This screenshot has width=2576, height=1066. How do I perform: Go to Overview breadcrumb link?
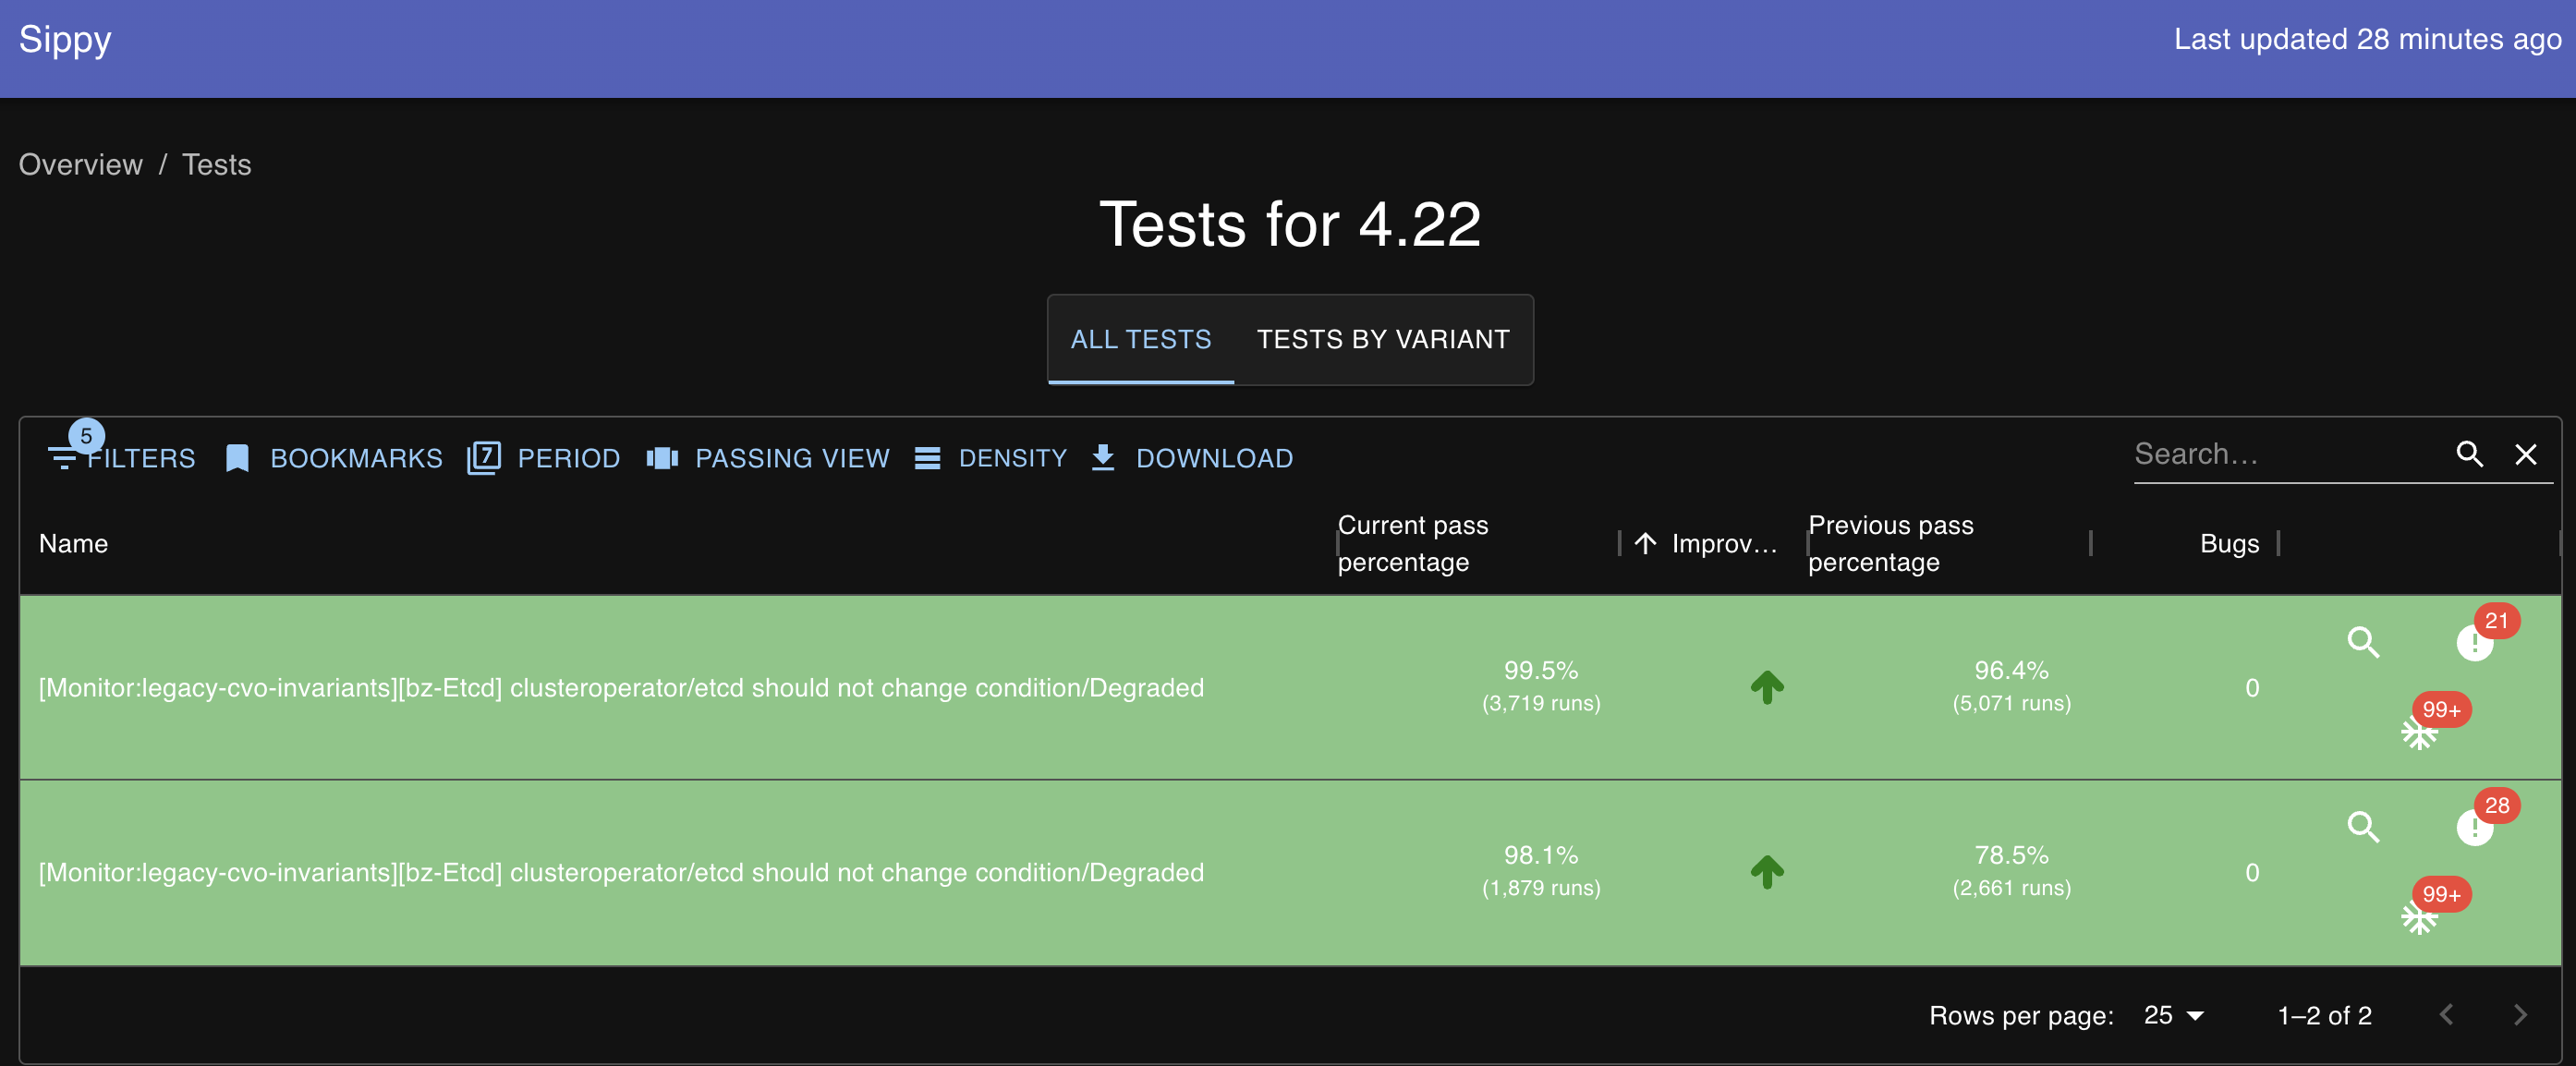pyautogui.click(x=81, y=165)
